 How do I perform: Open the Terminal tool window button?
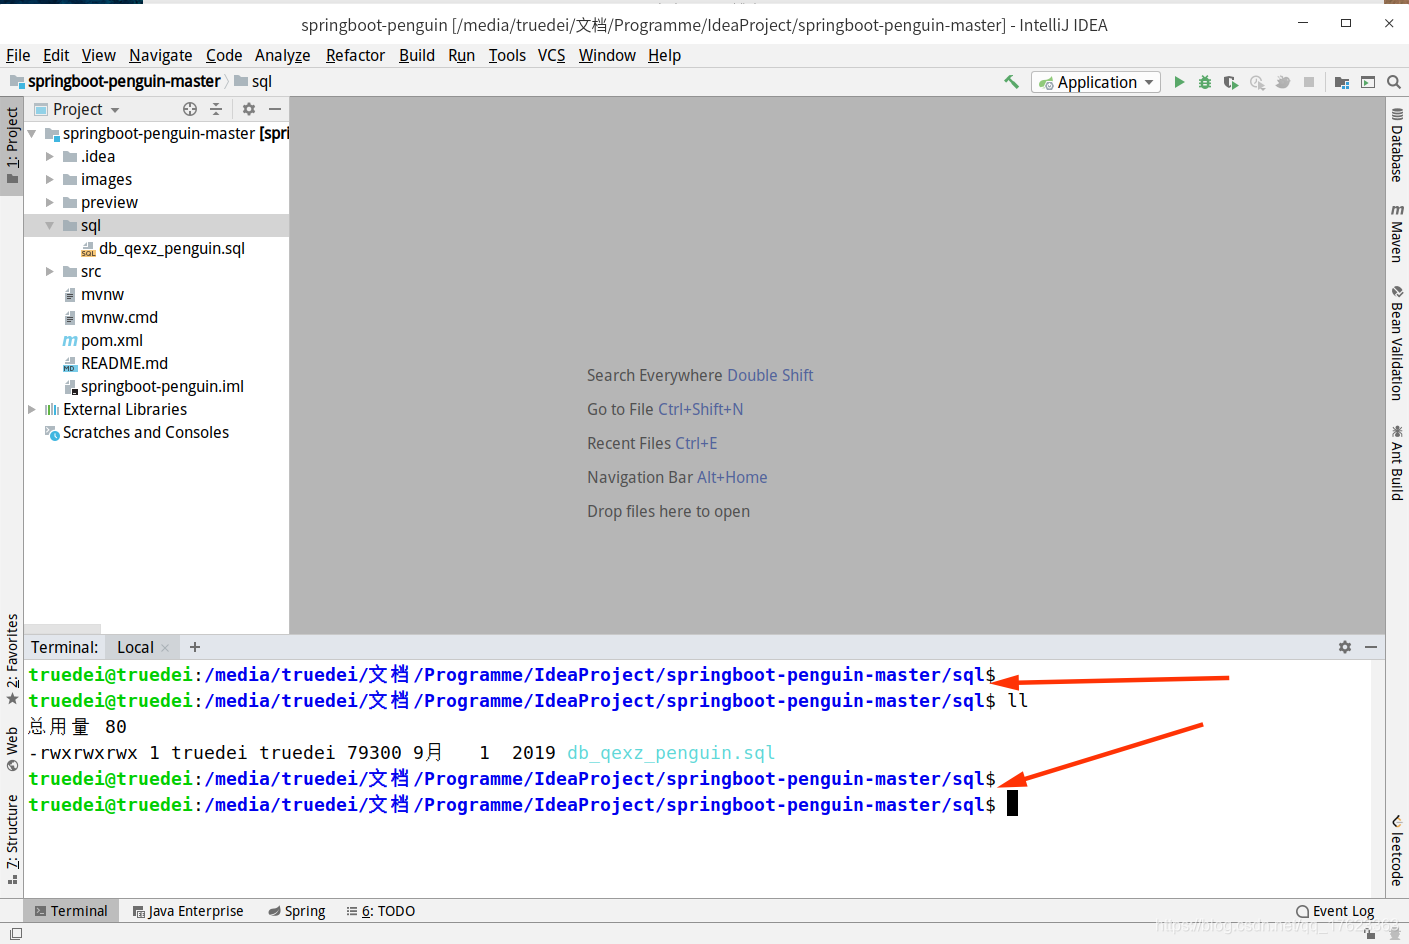[71, 911]
